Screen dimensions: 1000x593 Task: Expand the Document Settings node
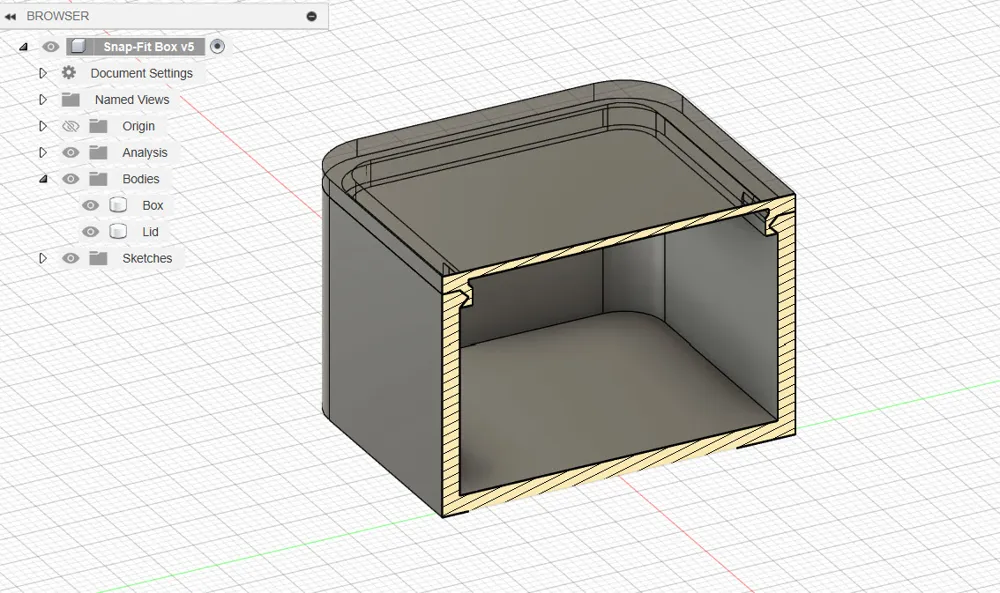(43, 72)
